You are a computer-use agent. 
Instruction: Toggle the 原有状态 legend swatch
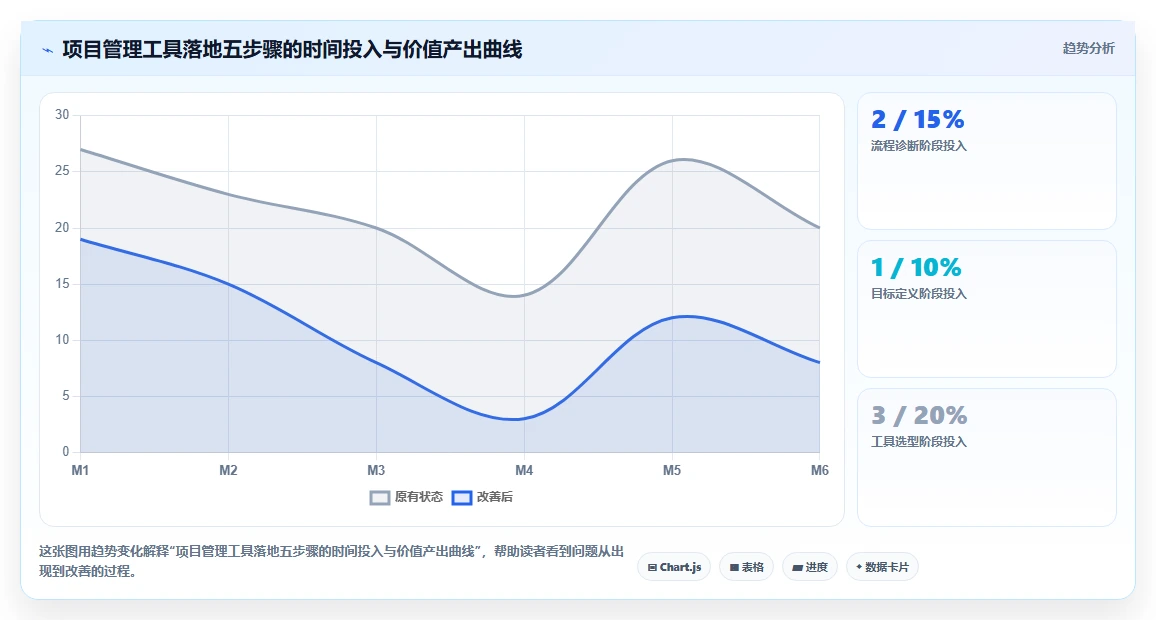tap(380, 498)
